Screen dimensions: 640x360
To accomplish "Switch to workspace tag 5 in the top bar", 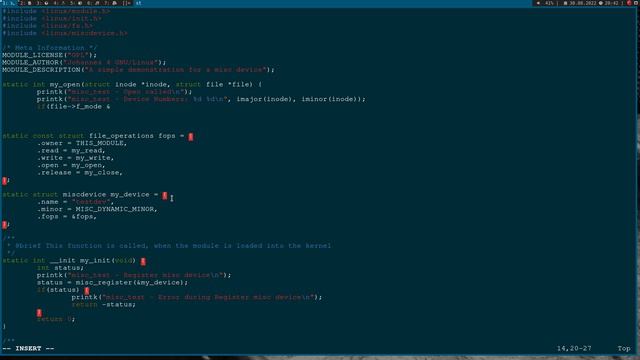I will (x=76, y=3).
